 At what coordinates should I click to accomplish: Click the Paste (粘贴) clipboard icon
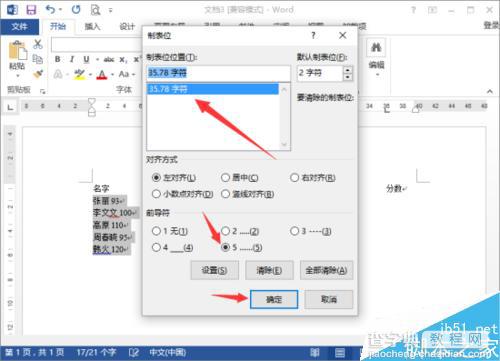click(17, 51)
